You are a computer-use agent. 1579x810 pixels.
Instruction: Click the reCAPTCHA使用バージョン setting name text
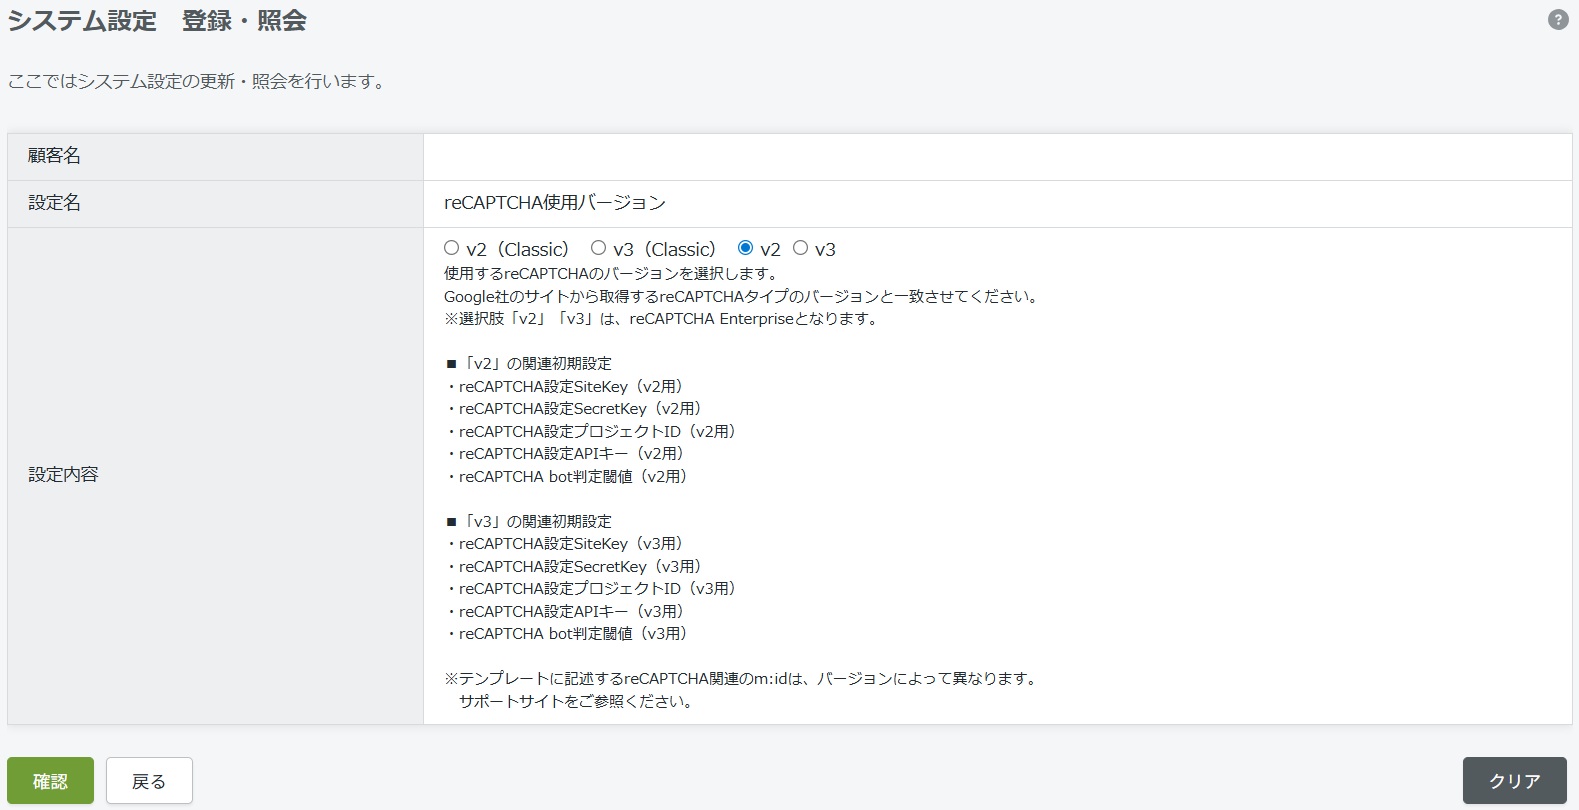click(555, 203)
